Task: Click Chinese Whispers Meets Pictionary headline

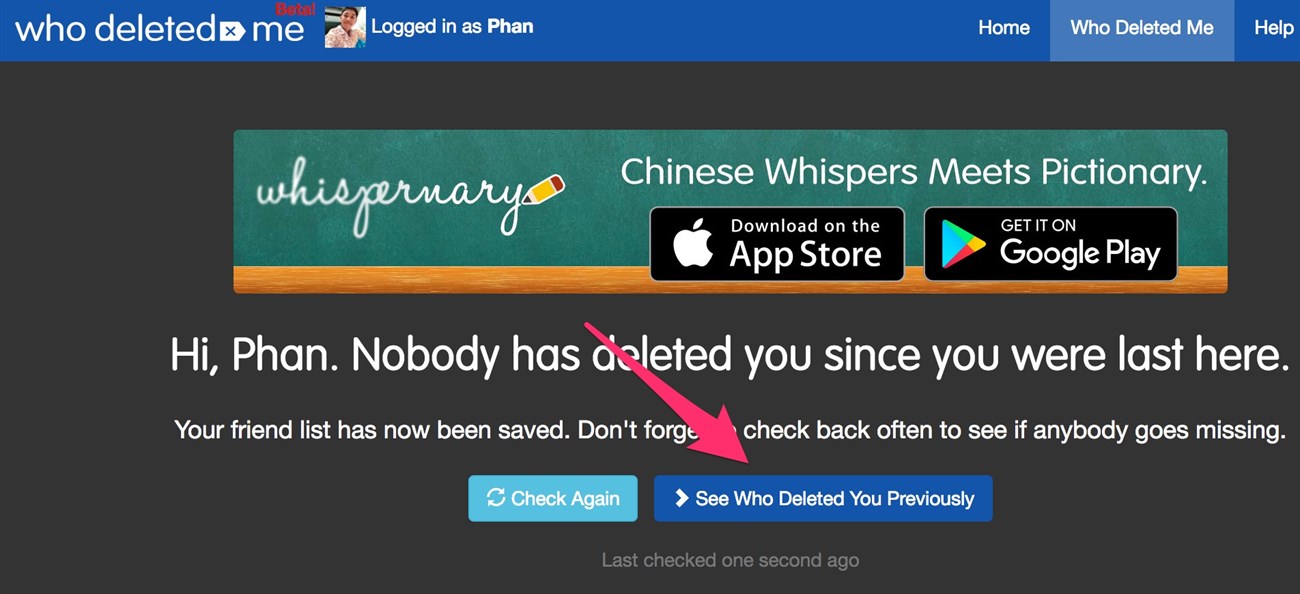Action: click(x=914, y=172)
